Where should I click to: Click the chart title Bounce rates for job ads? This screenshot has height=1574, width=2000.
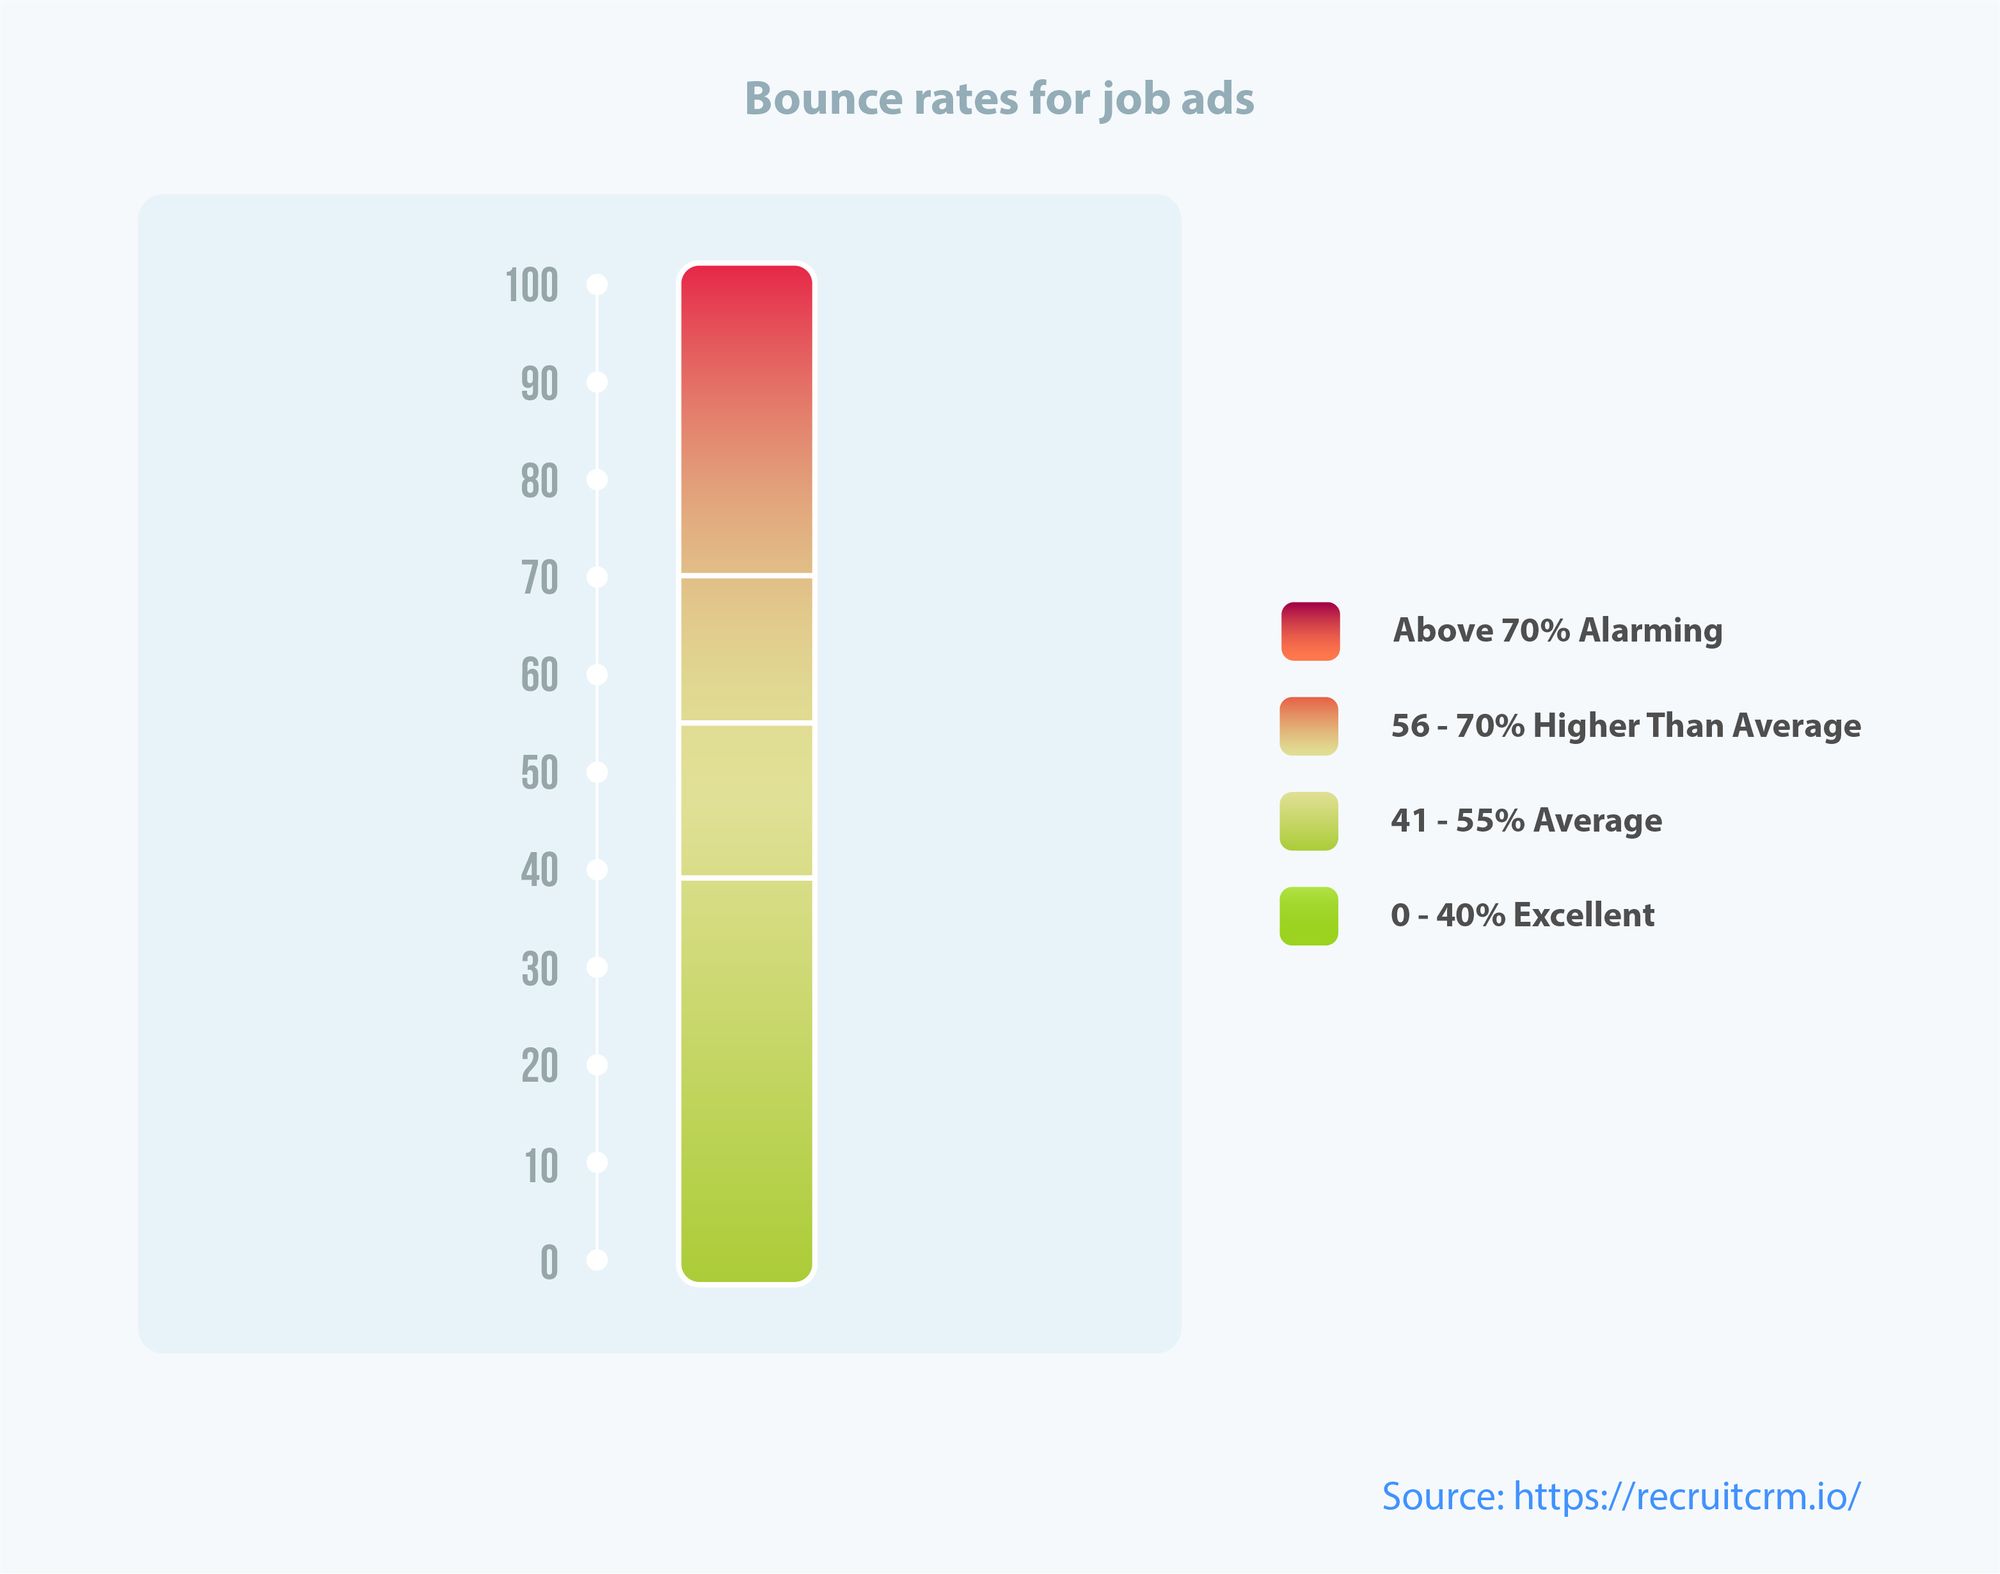tap(999, 99)
